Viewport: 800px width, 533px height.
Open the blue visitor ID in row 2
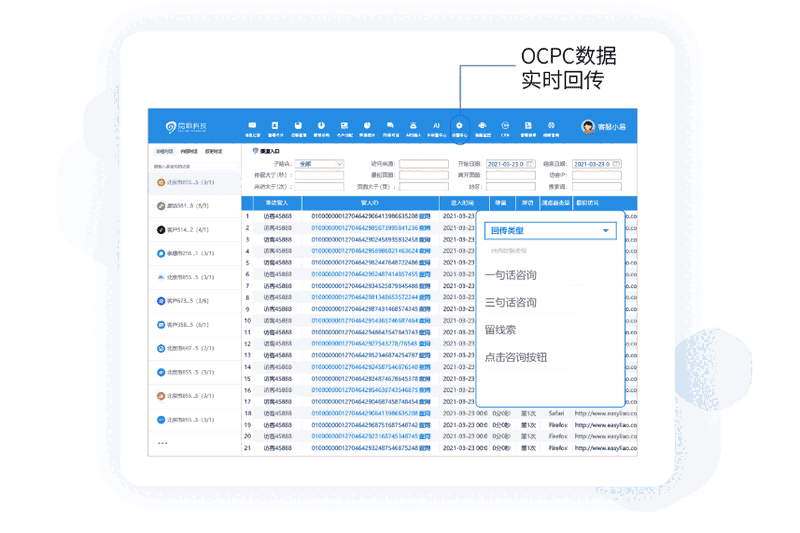[364, 228]
